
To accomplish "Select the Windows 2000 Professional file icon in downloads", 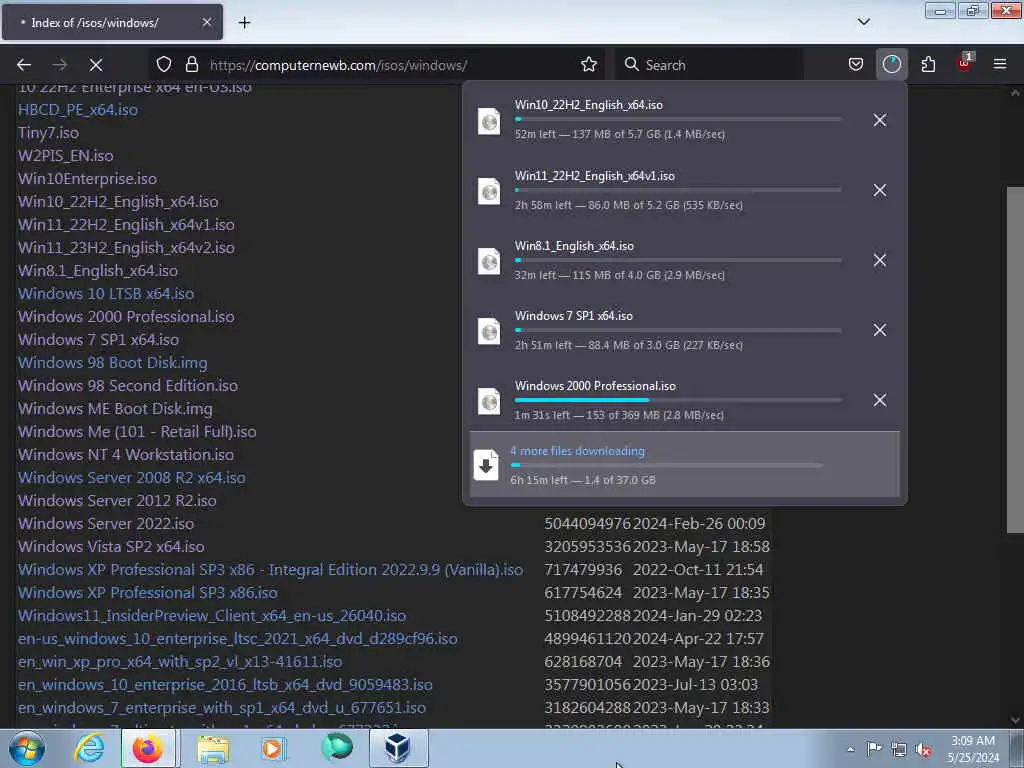I will click(x=489, y=400).
